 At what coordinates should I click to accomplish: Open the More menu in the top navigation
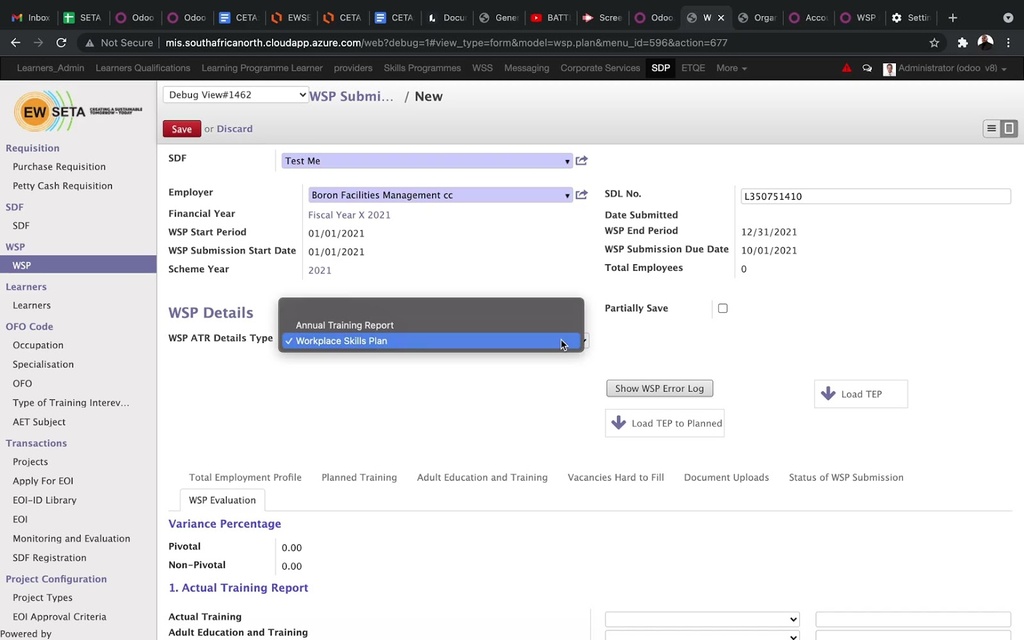tap(731, 68)
